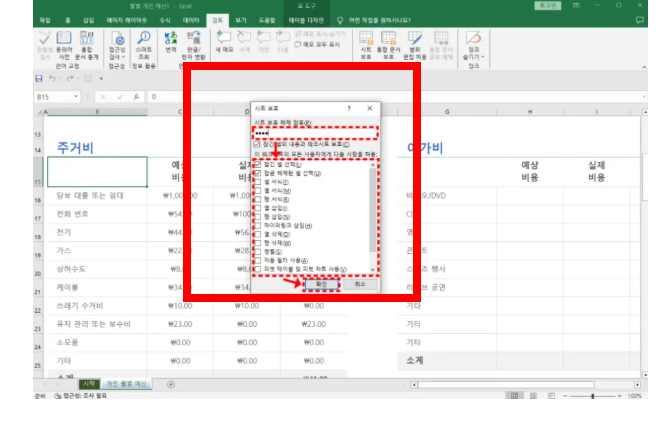This screenshot has width=666, height=445.
Task: Switch to Page Break Preview icon
Action: click(551, 396)
